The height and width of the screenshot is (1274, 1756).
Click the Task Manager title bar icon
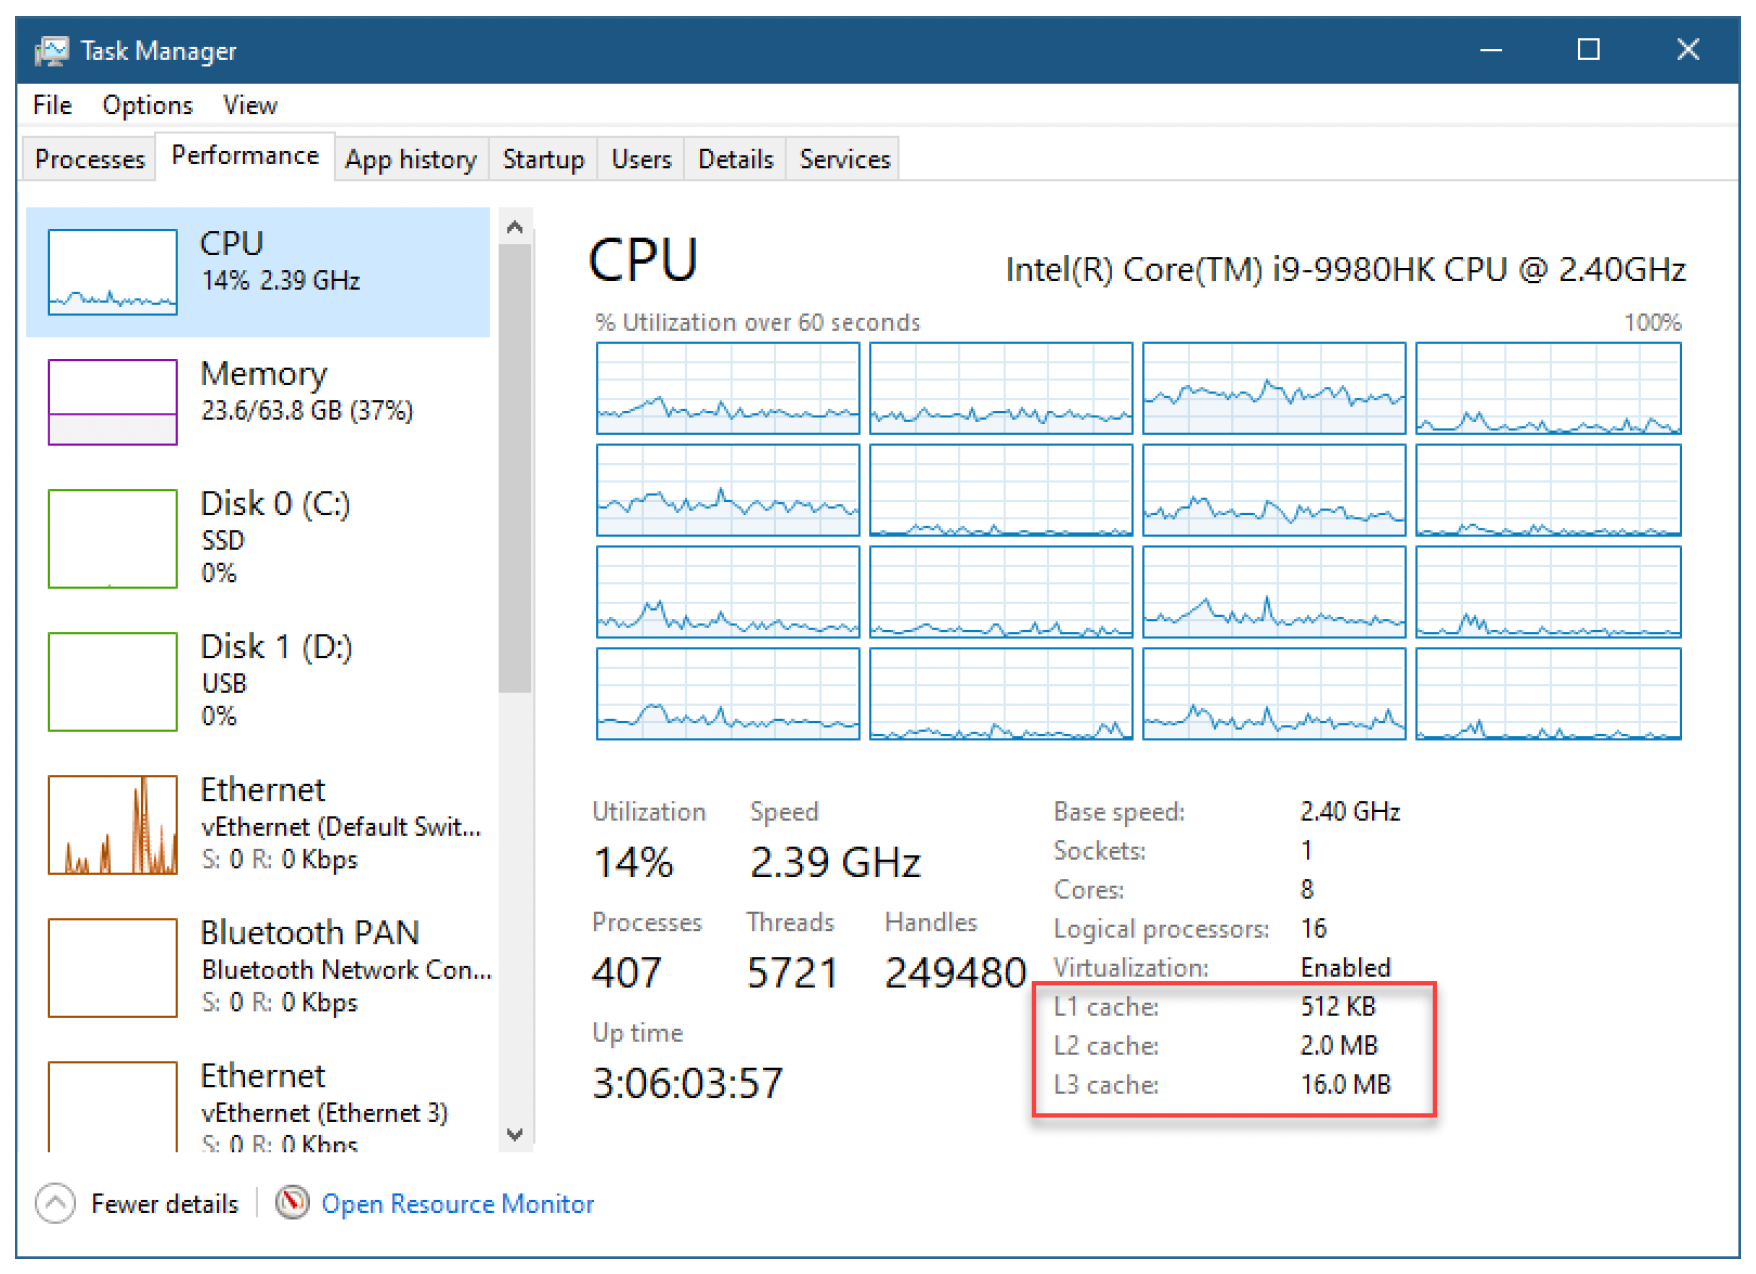coord(51,50)
